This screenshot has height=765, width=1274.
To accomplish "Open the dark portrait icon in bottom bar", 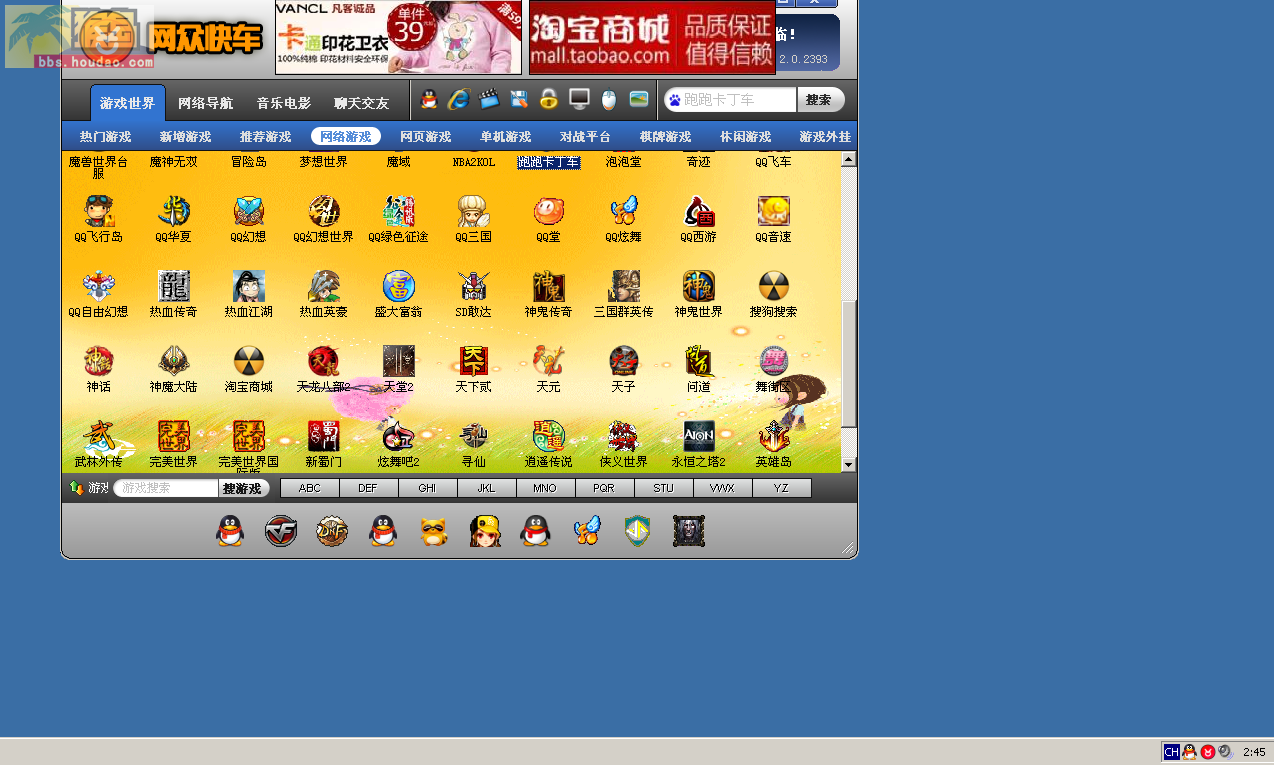I will 689,531.
